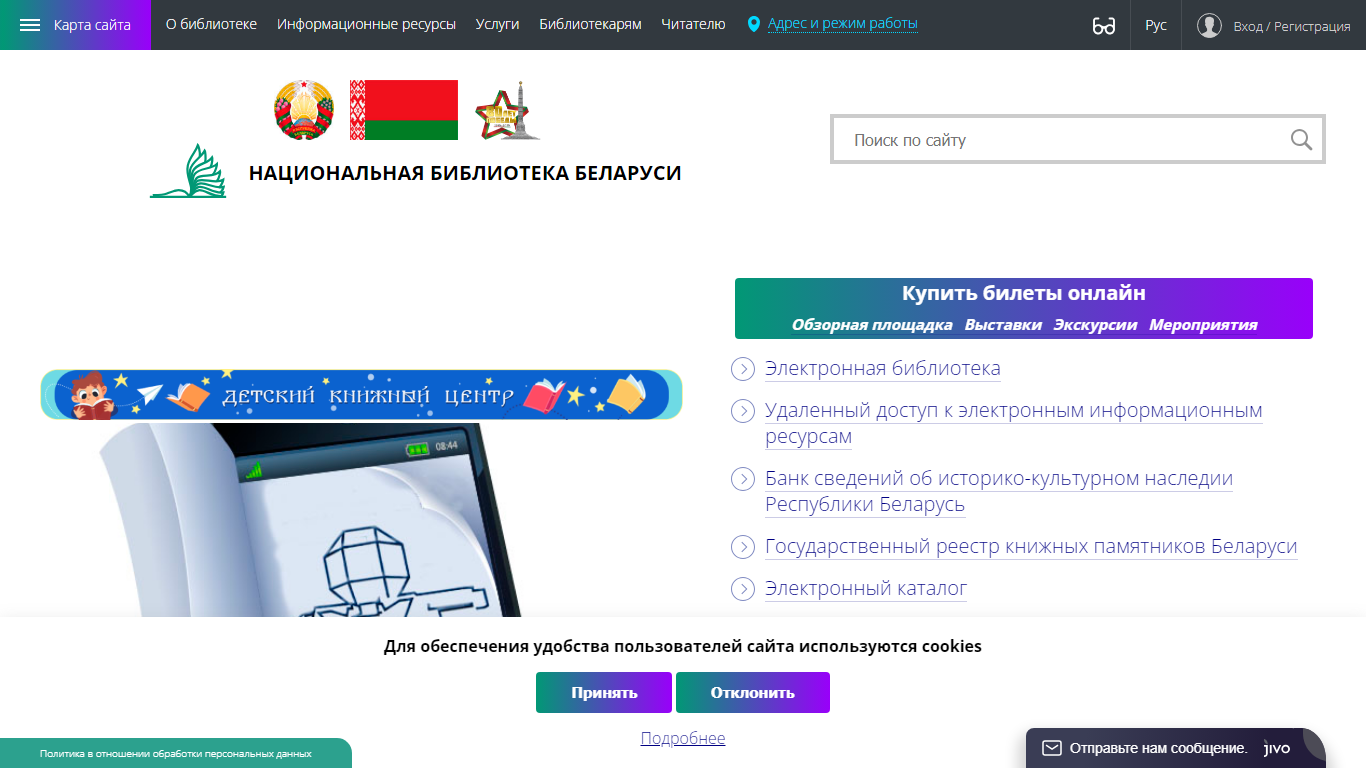This screenshot has width=1366, height=768.
Task: Open Удаленный доступ к электронным информационным ресурсам
Action: tap(1014, 424)
